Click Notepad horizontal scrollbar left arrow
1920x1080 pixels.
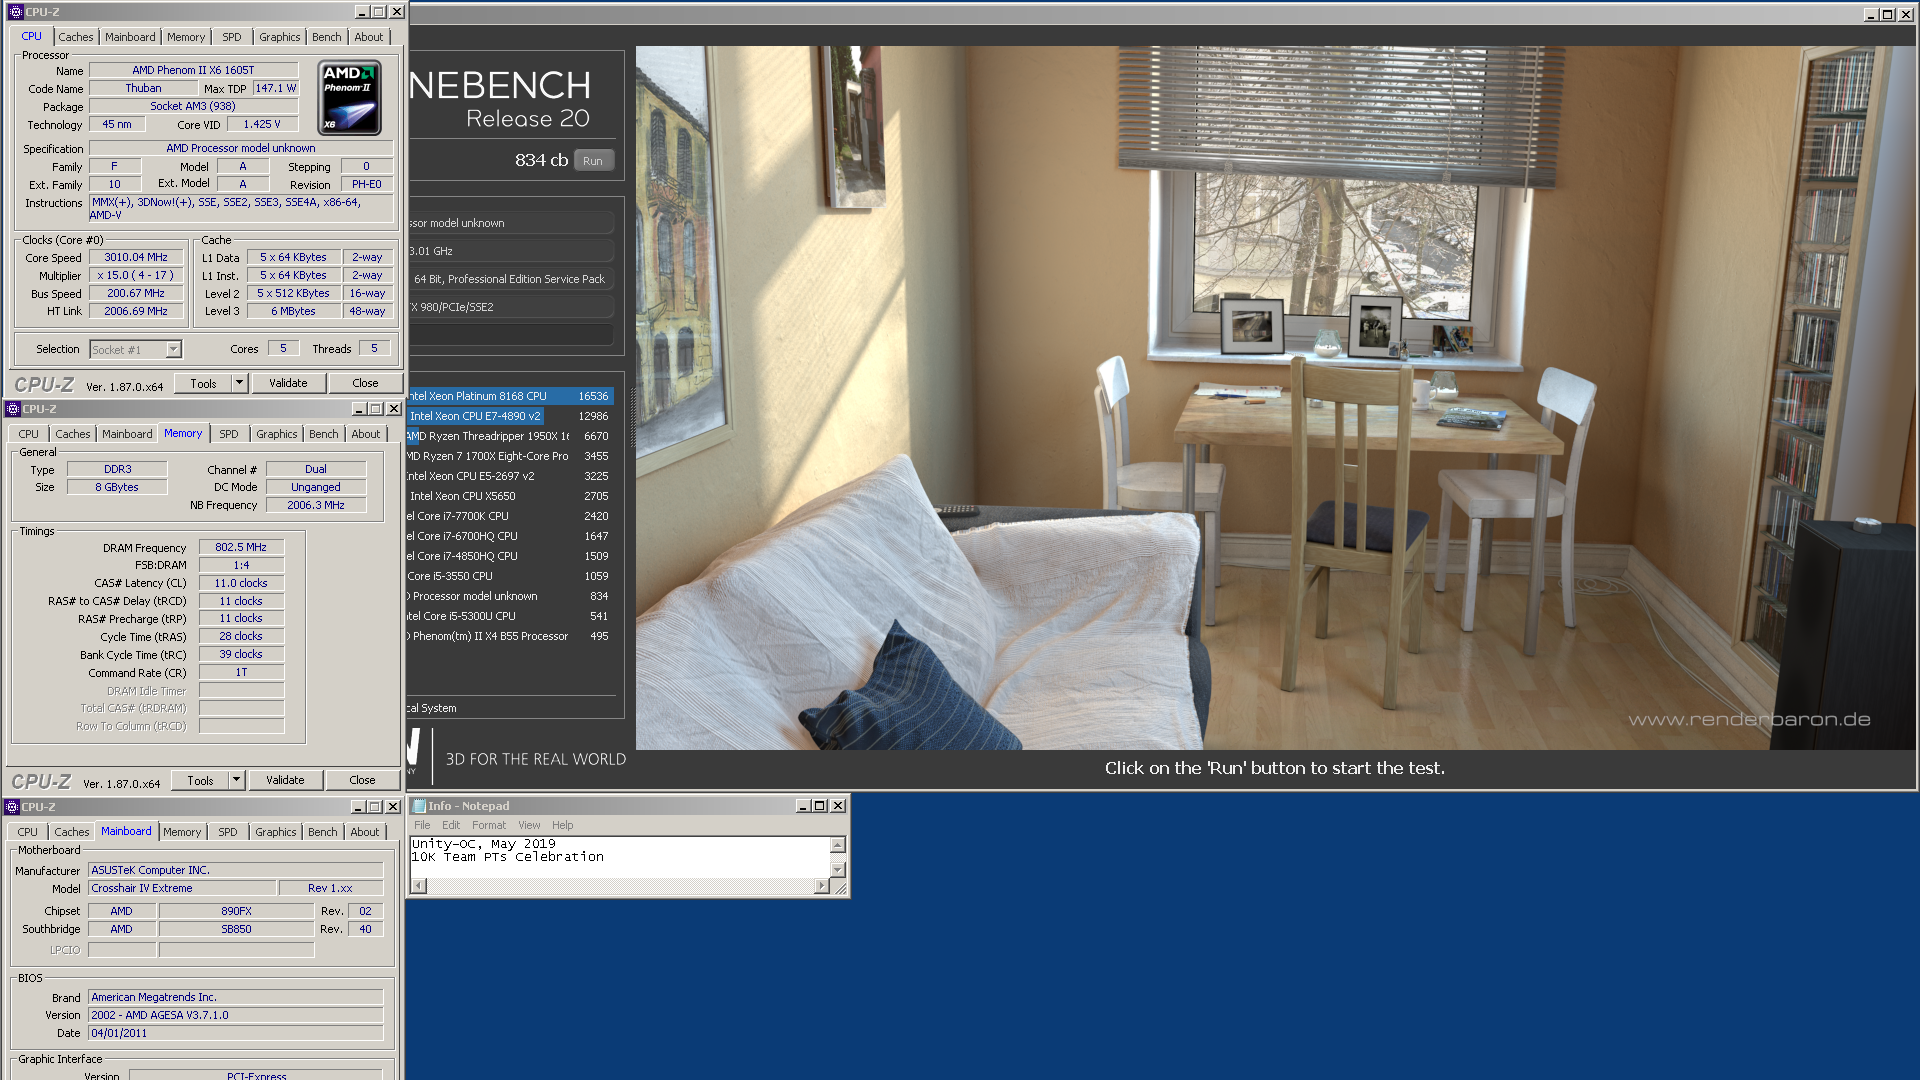(419, 886)
